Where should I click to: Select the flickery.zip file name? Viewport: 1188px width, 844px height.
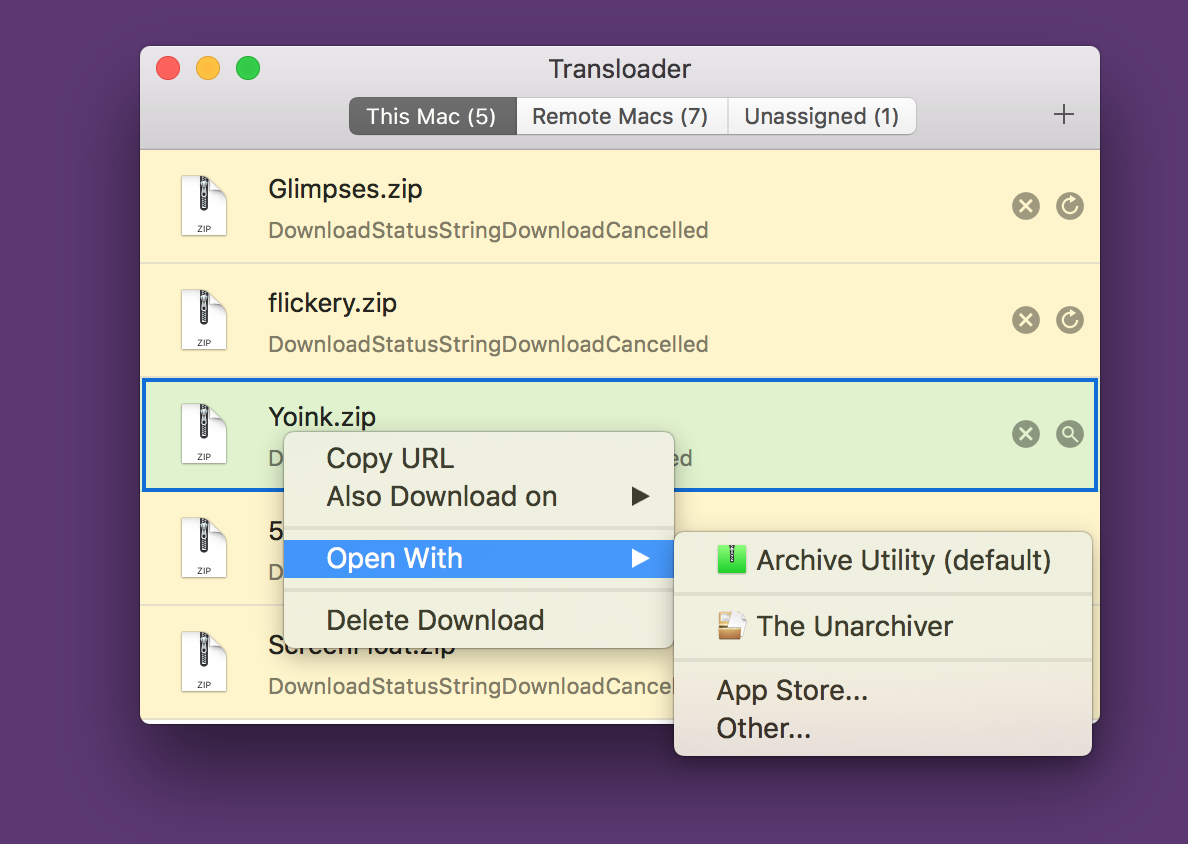[333, 303]
